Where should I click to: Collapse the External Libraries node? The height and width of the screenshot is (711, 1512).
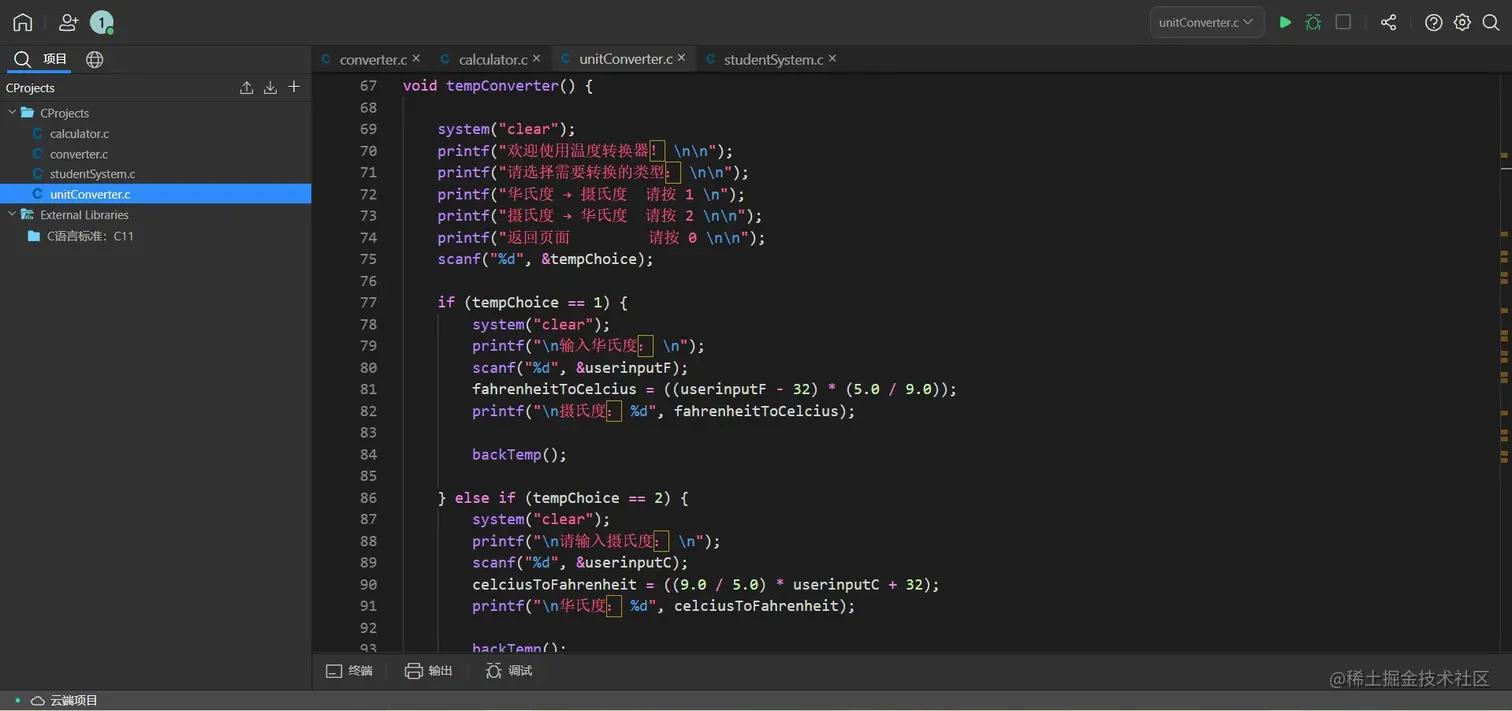pos(12,214)
